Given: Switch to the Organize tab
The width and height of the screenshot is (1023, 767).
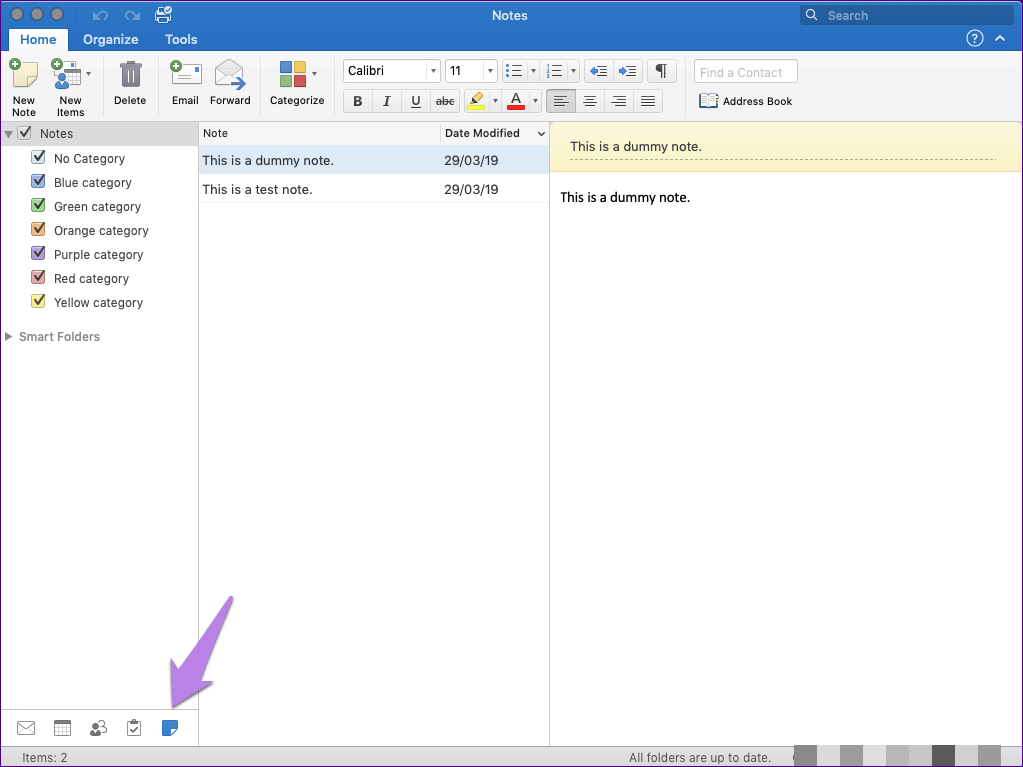Looking at the screenshot, I should click(x=111, y=39).
